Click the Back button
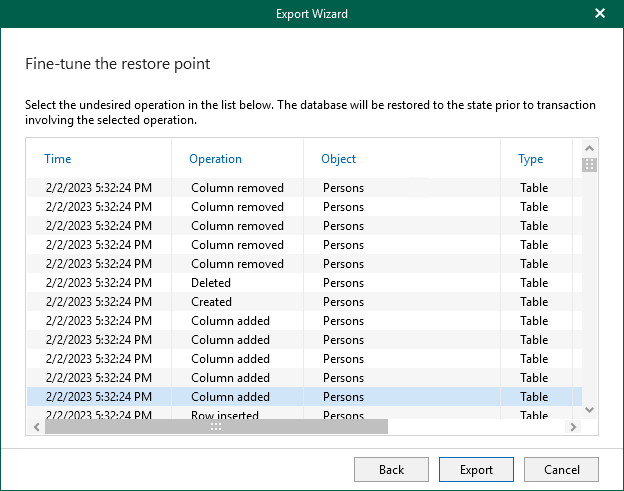Viewport: 624px width, 491px height. pos(391,469)
